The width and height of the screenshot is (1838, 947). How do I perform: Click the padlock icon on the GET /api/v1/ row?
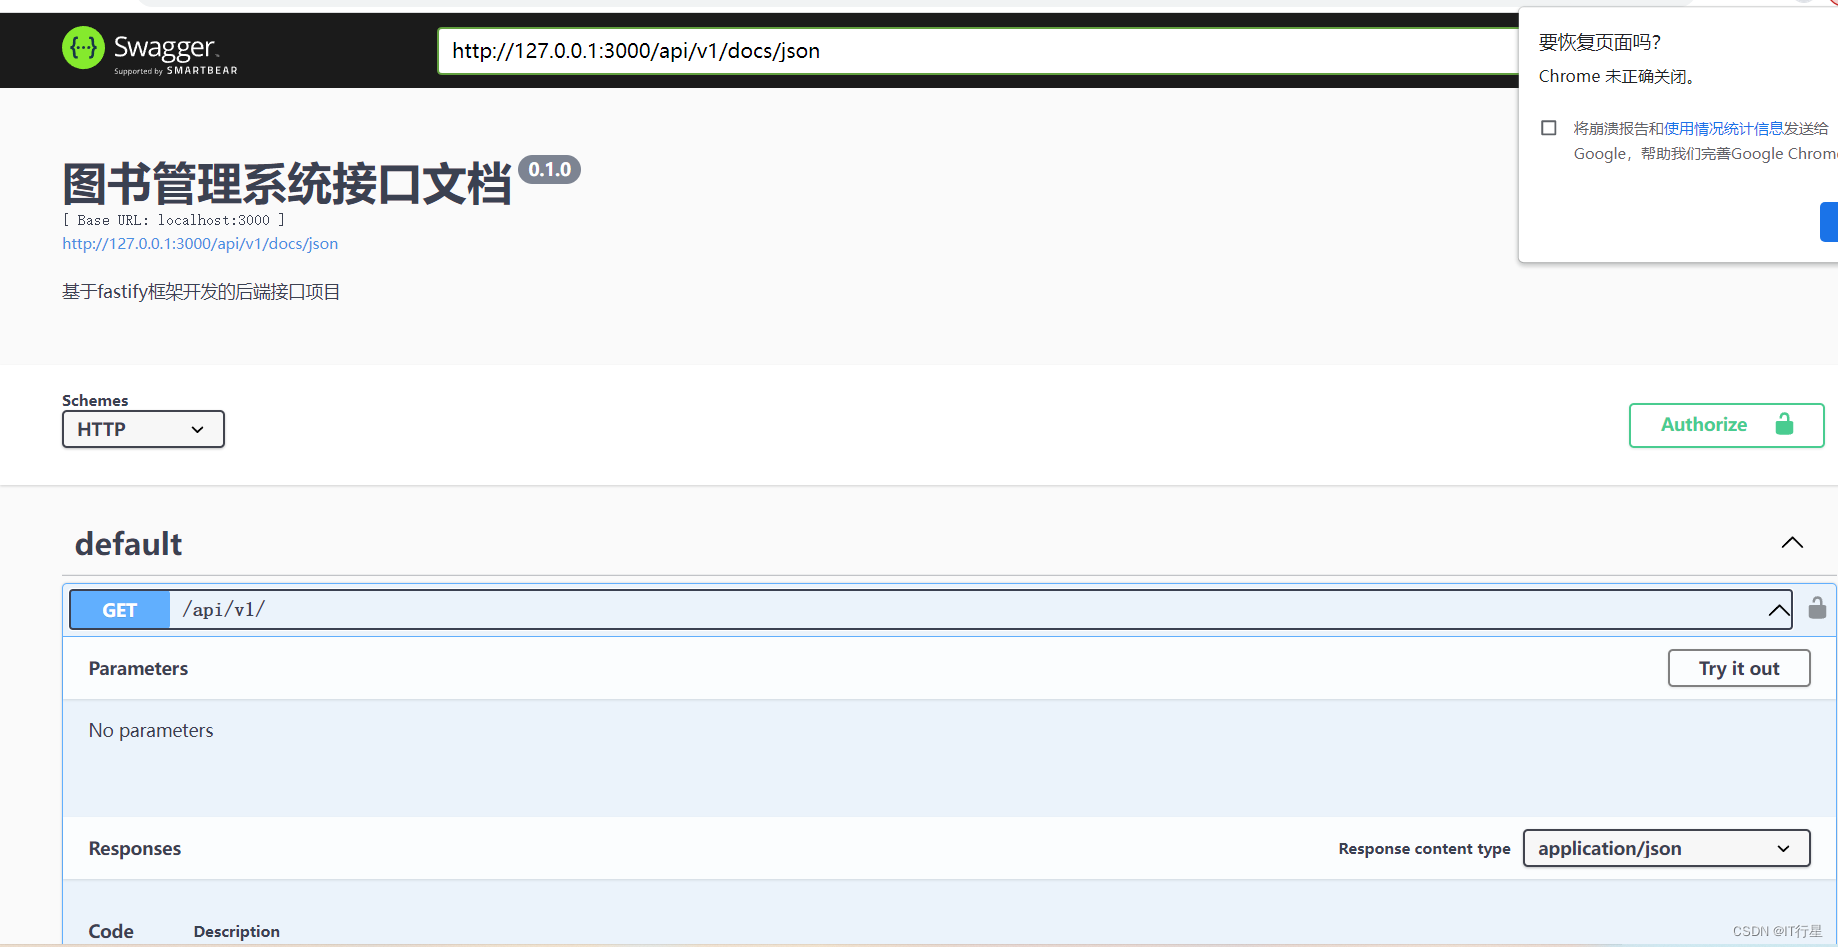[x=1817, y=608]
